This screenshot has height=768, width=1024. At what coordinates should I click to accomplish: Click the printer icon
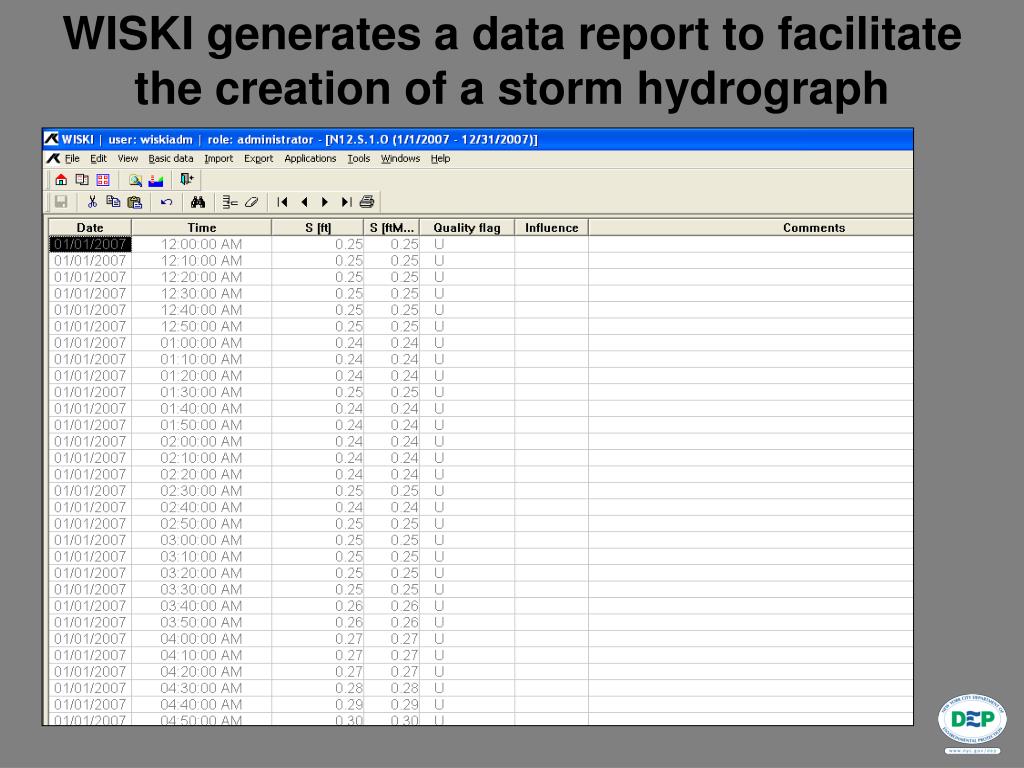click(x=367, y=202)
